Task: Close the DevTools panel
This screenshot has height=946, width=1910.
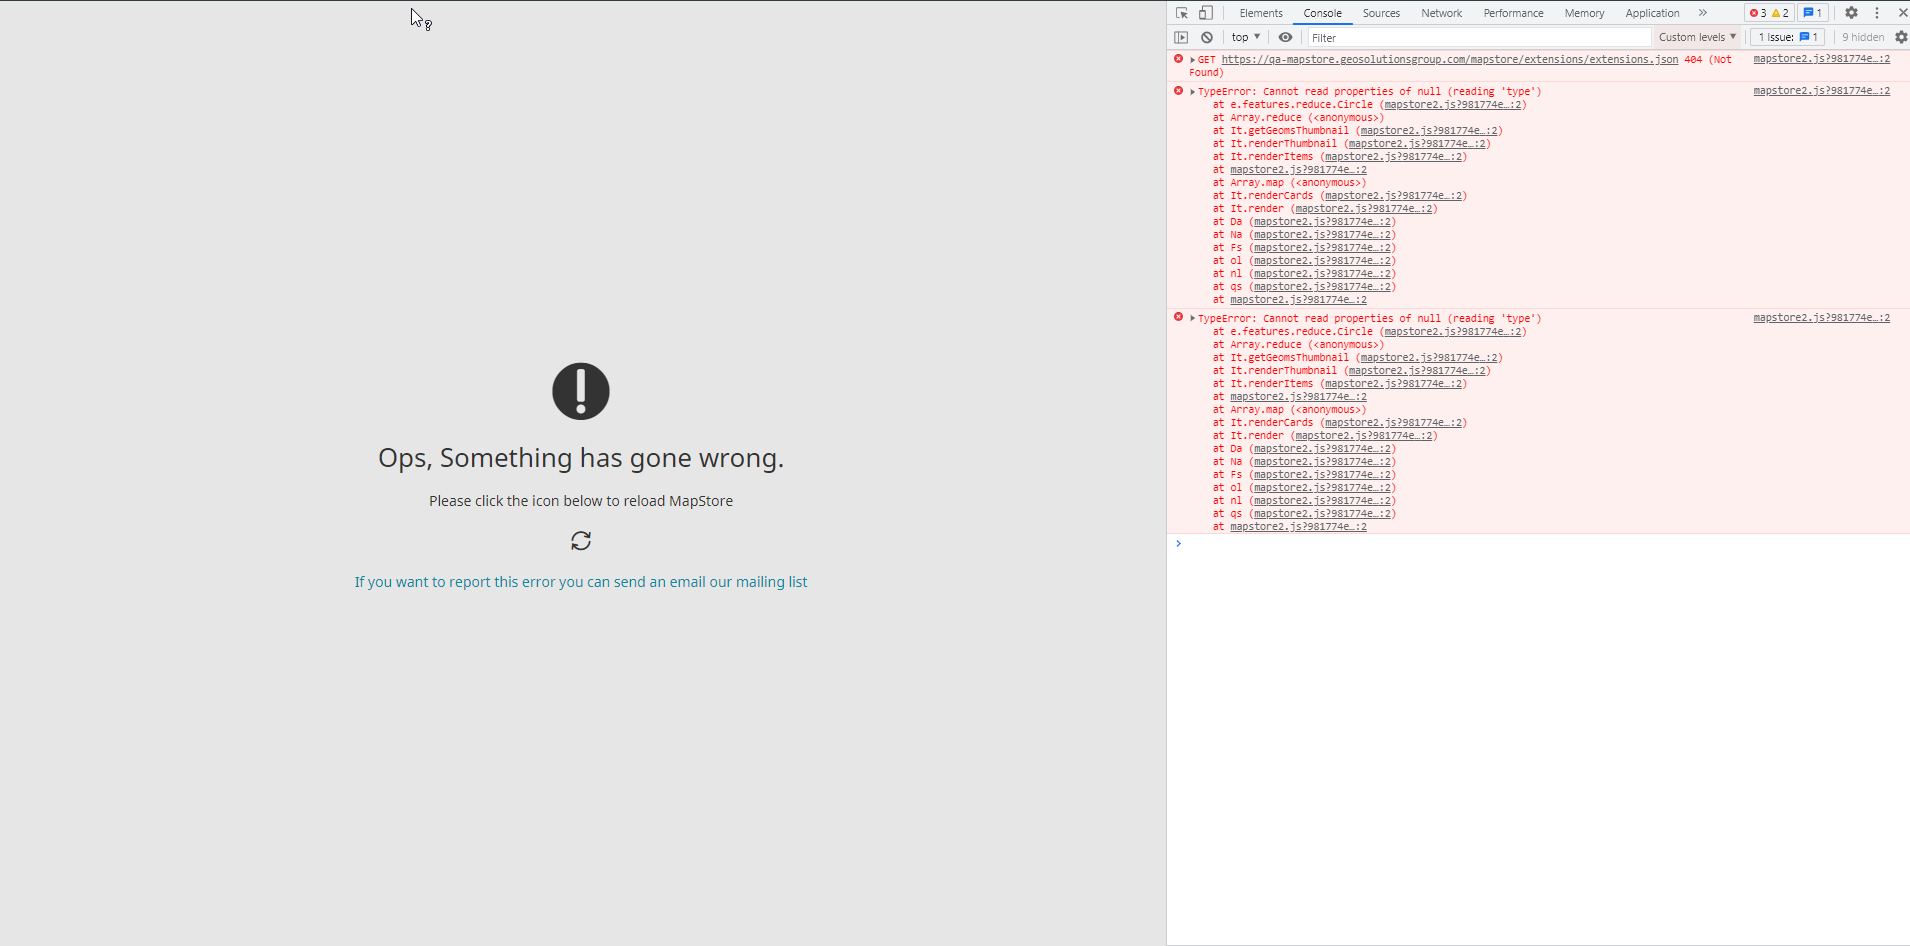Action: [1902, 13]
